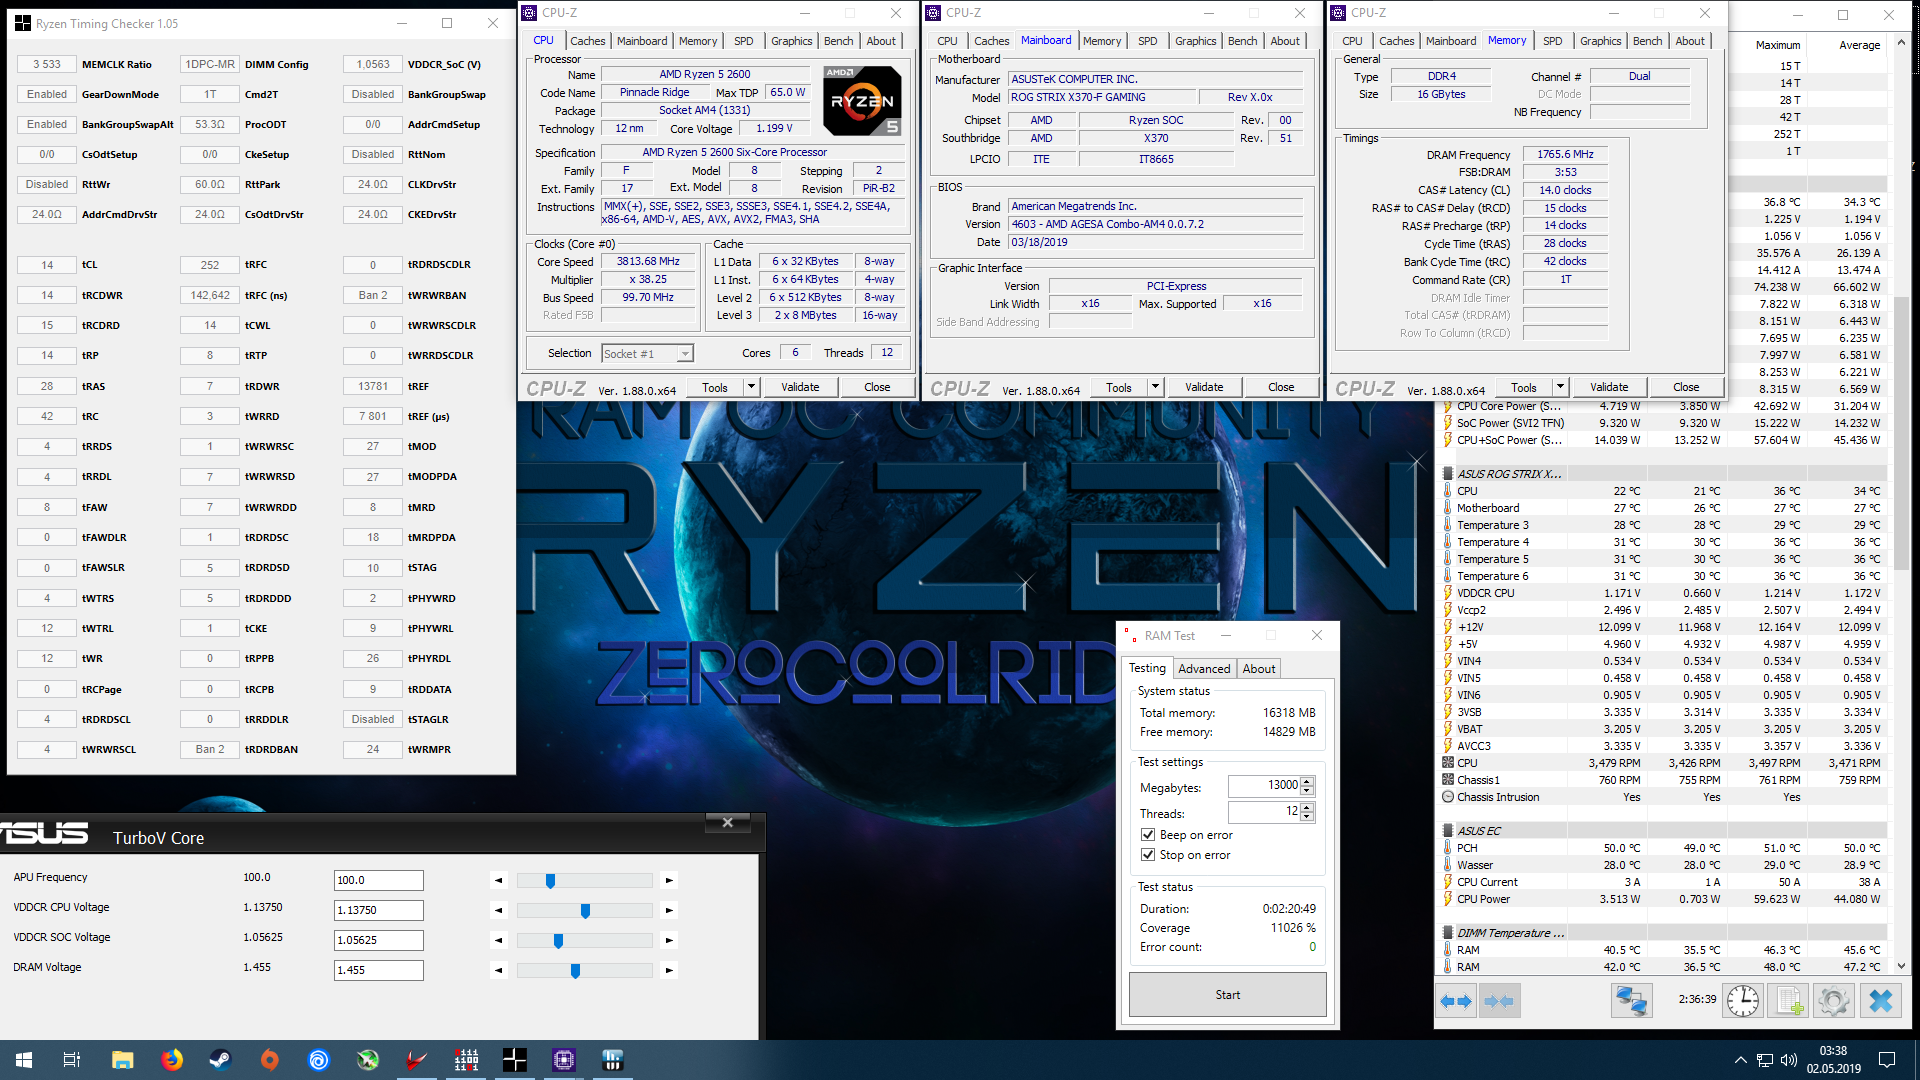Click Megabytes input field in RAM Test

click(1264, 786)
